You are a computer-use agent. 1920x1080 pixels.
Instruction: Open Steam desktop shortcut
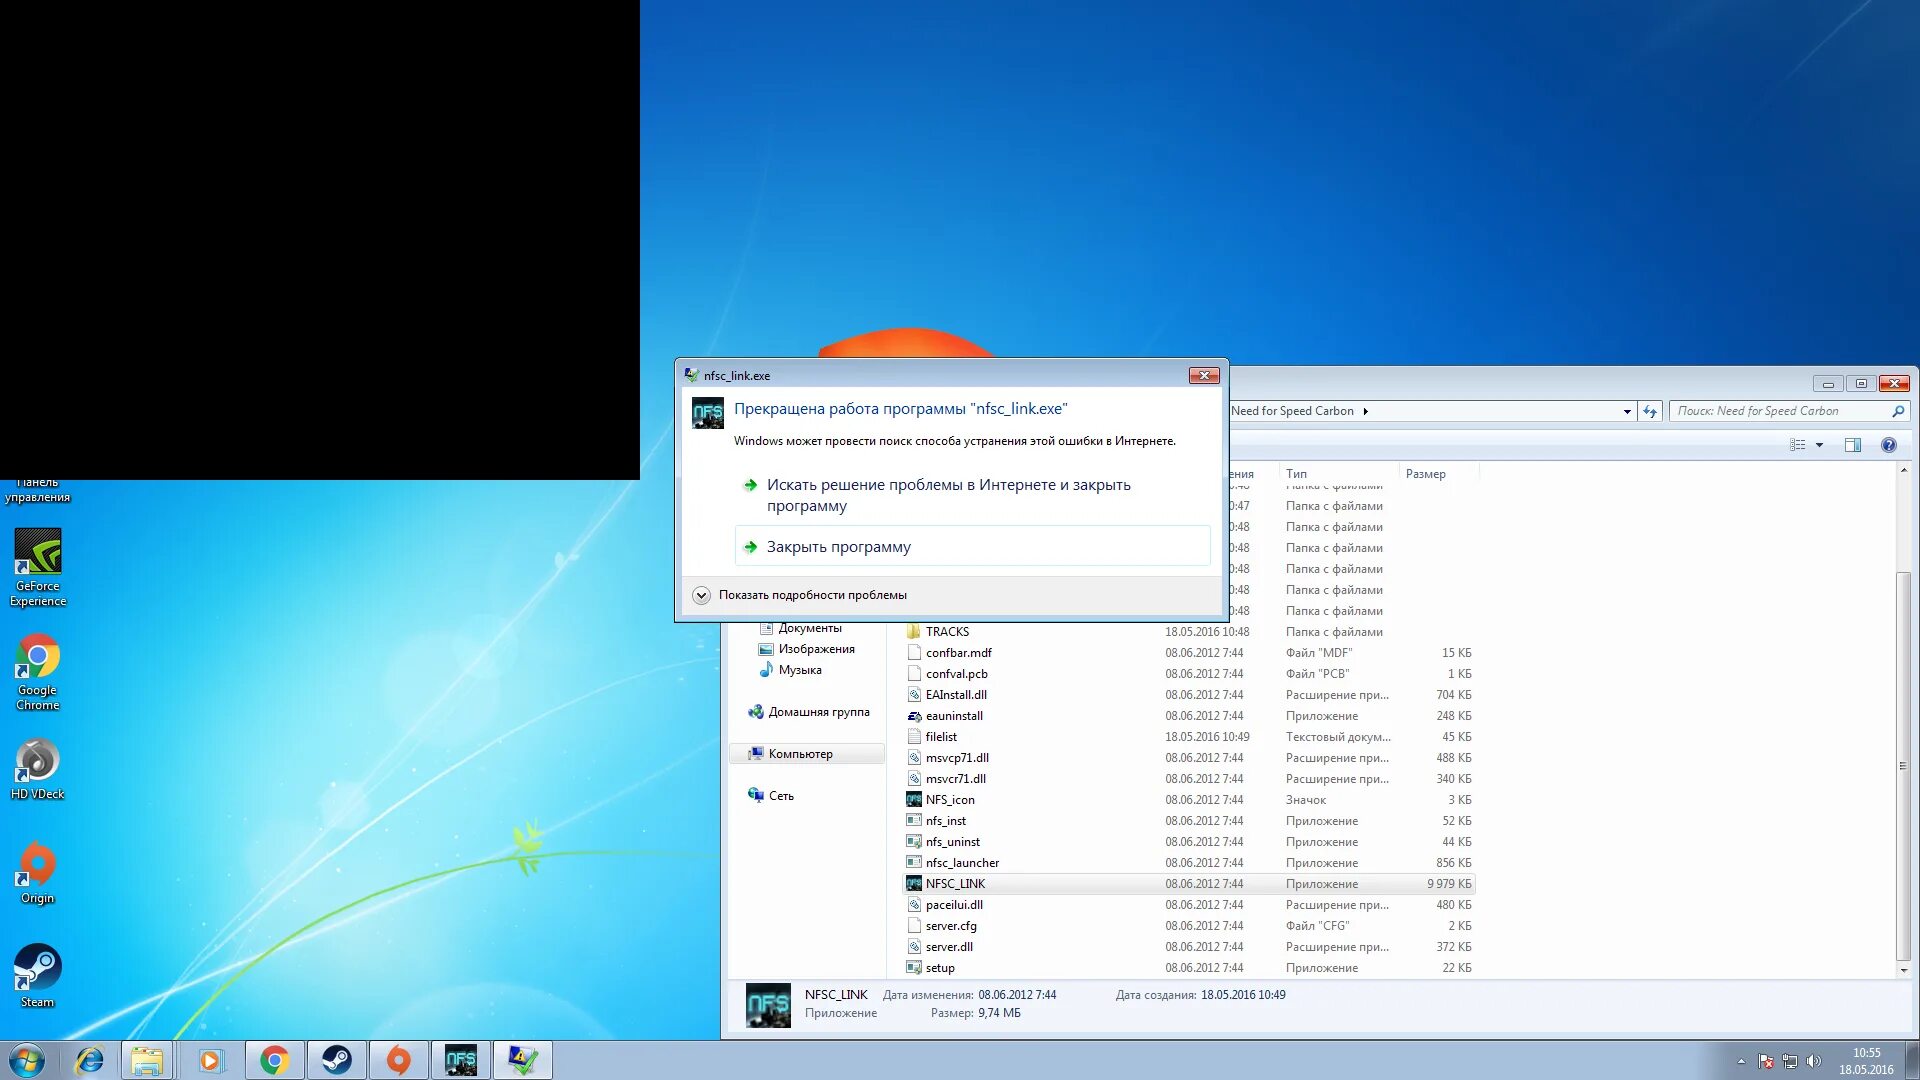38,976
